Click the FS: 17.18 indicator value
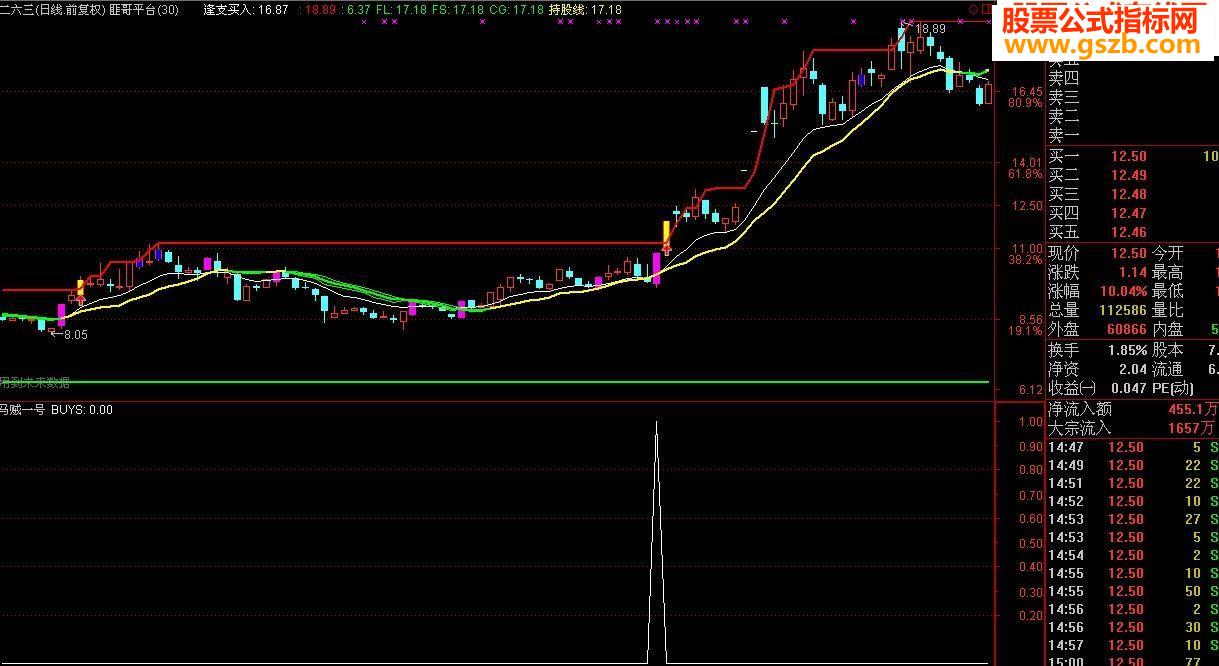The image size is (1219, 666). [x=459, y=9]
